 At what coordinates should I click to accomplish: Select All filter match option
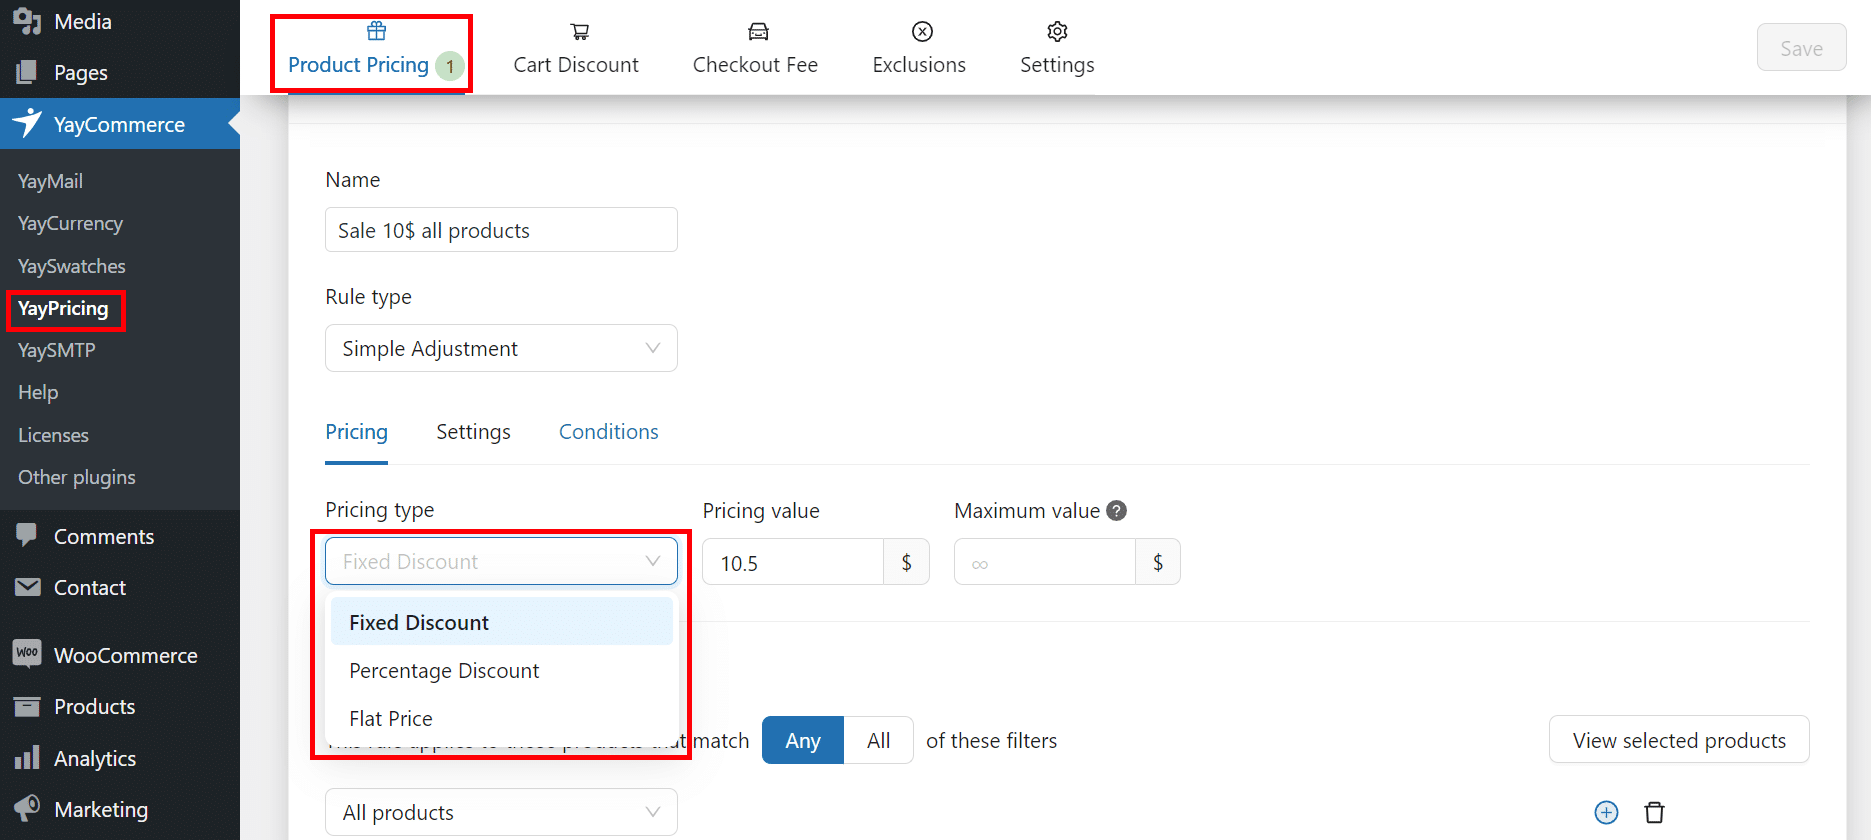[879, 740]
